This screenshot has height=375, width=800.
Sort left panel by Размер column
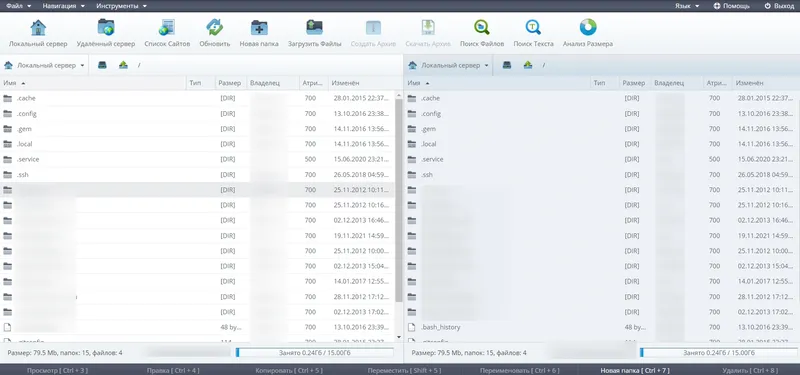coord(230,83)
